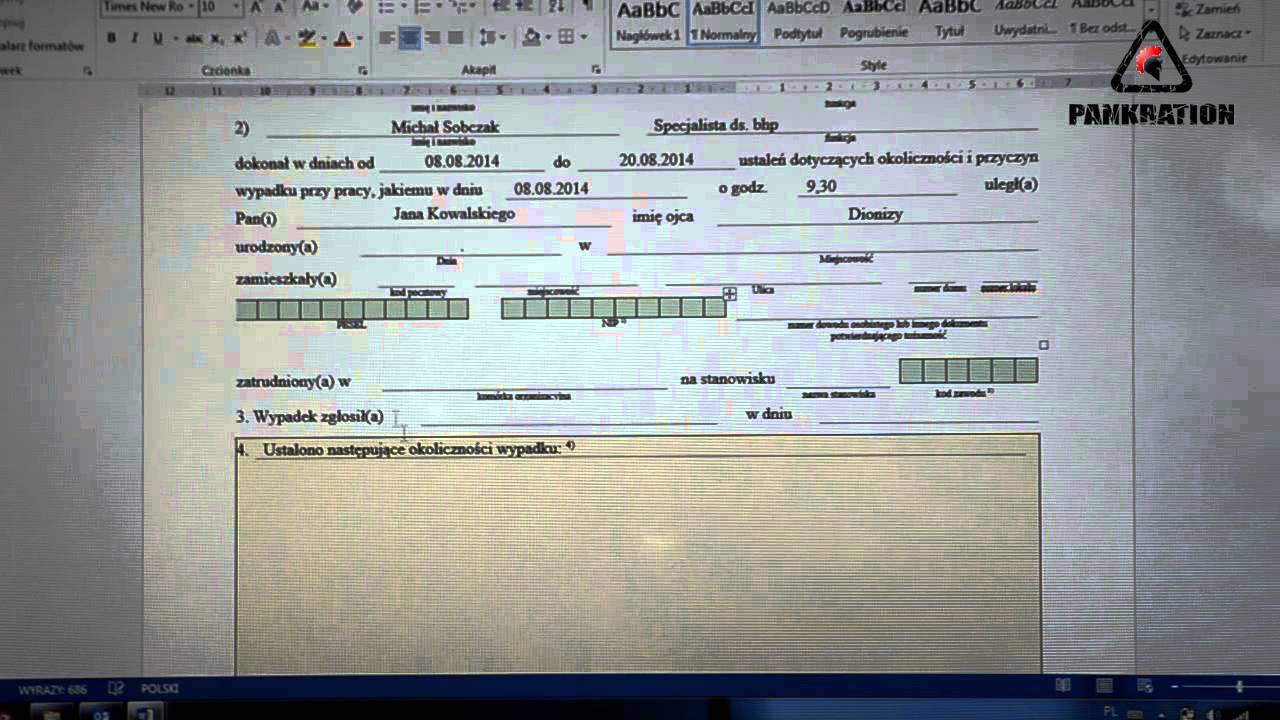
Task: Apply Podtytuł style
Action: [x=798, y=22]
